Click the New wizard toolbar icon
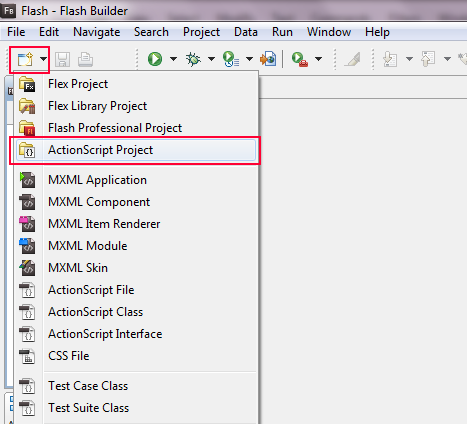Viewport: 467px width, 424px height. [25, 59]
